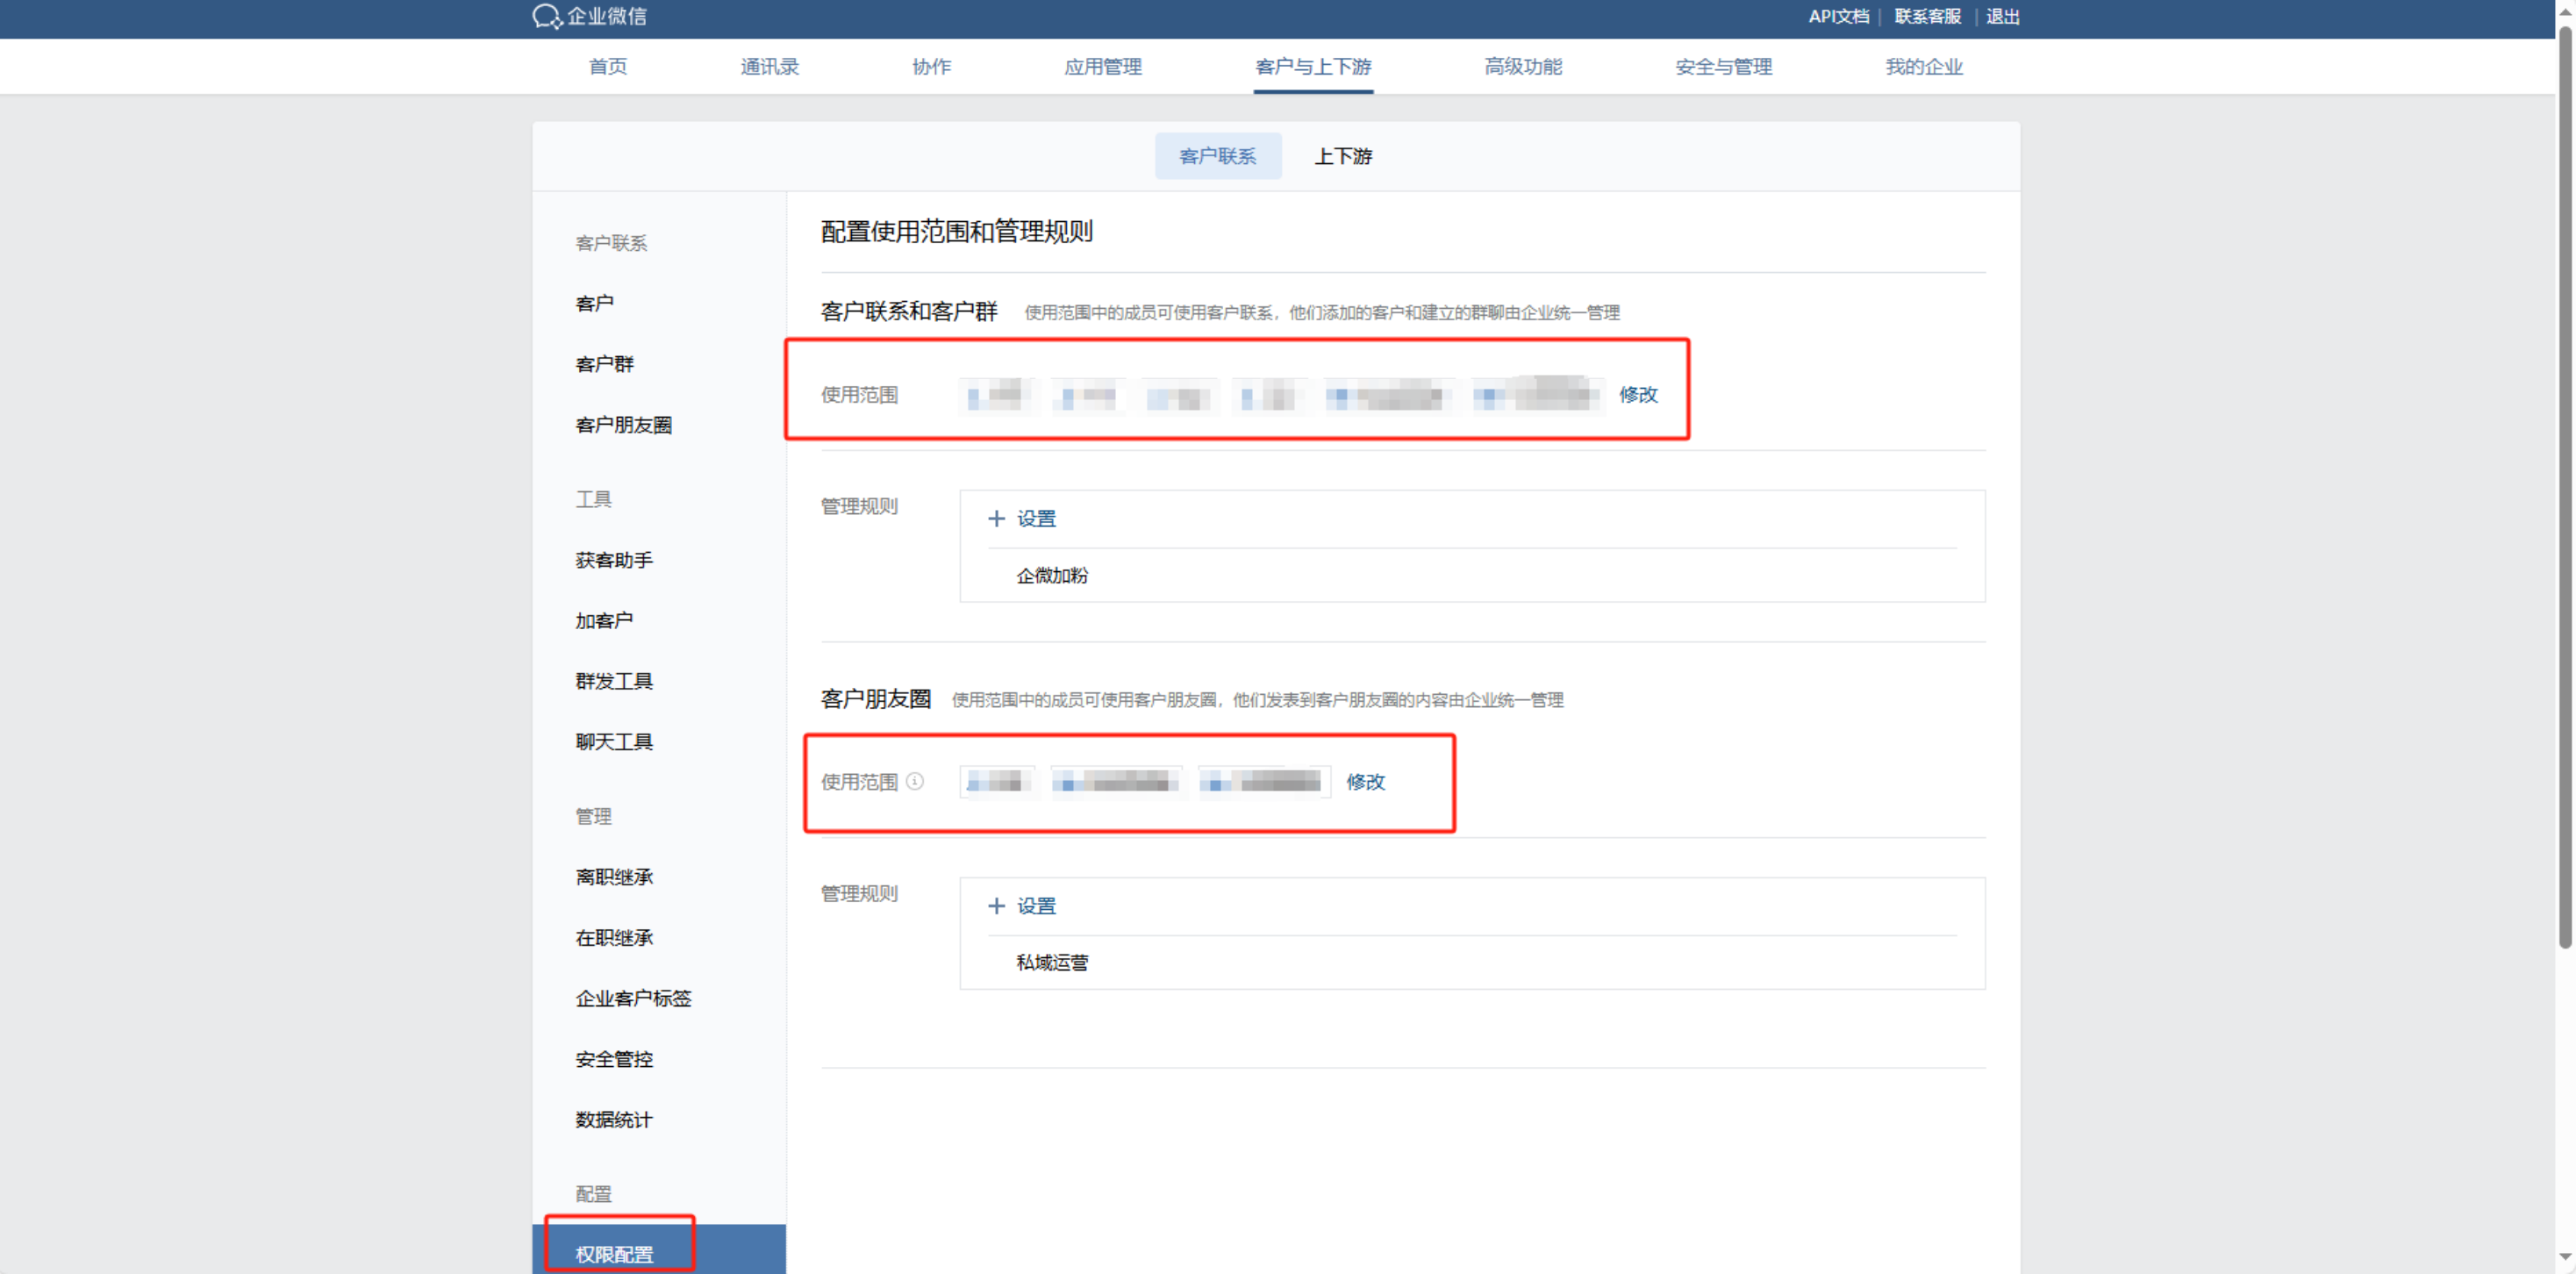2576x1274 pixels.
Task: Click the 联系客服 link
Action: [1927, 16]
